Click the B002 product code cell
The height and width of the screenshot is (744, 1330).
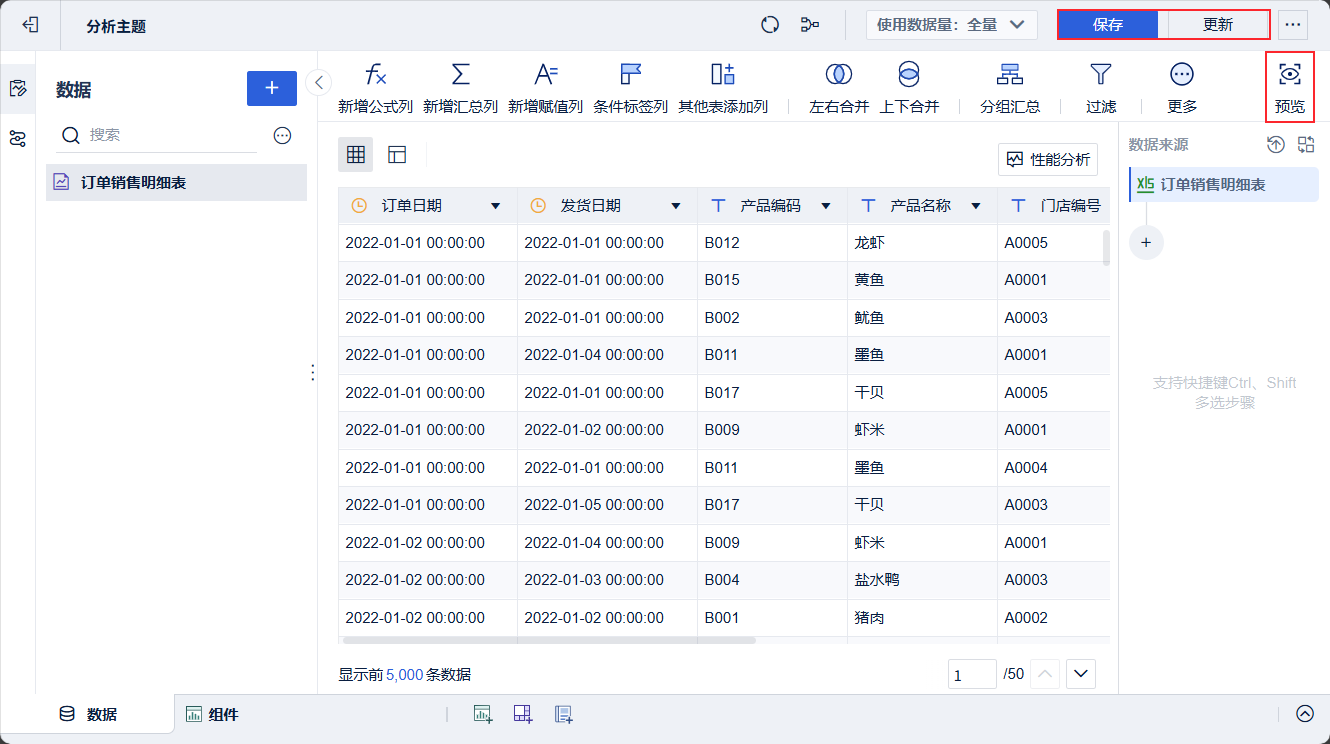tap(772, 318)
